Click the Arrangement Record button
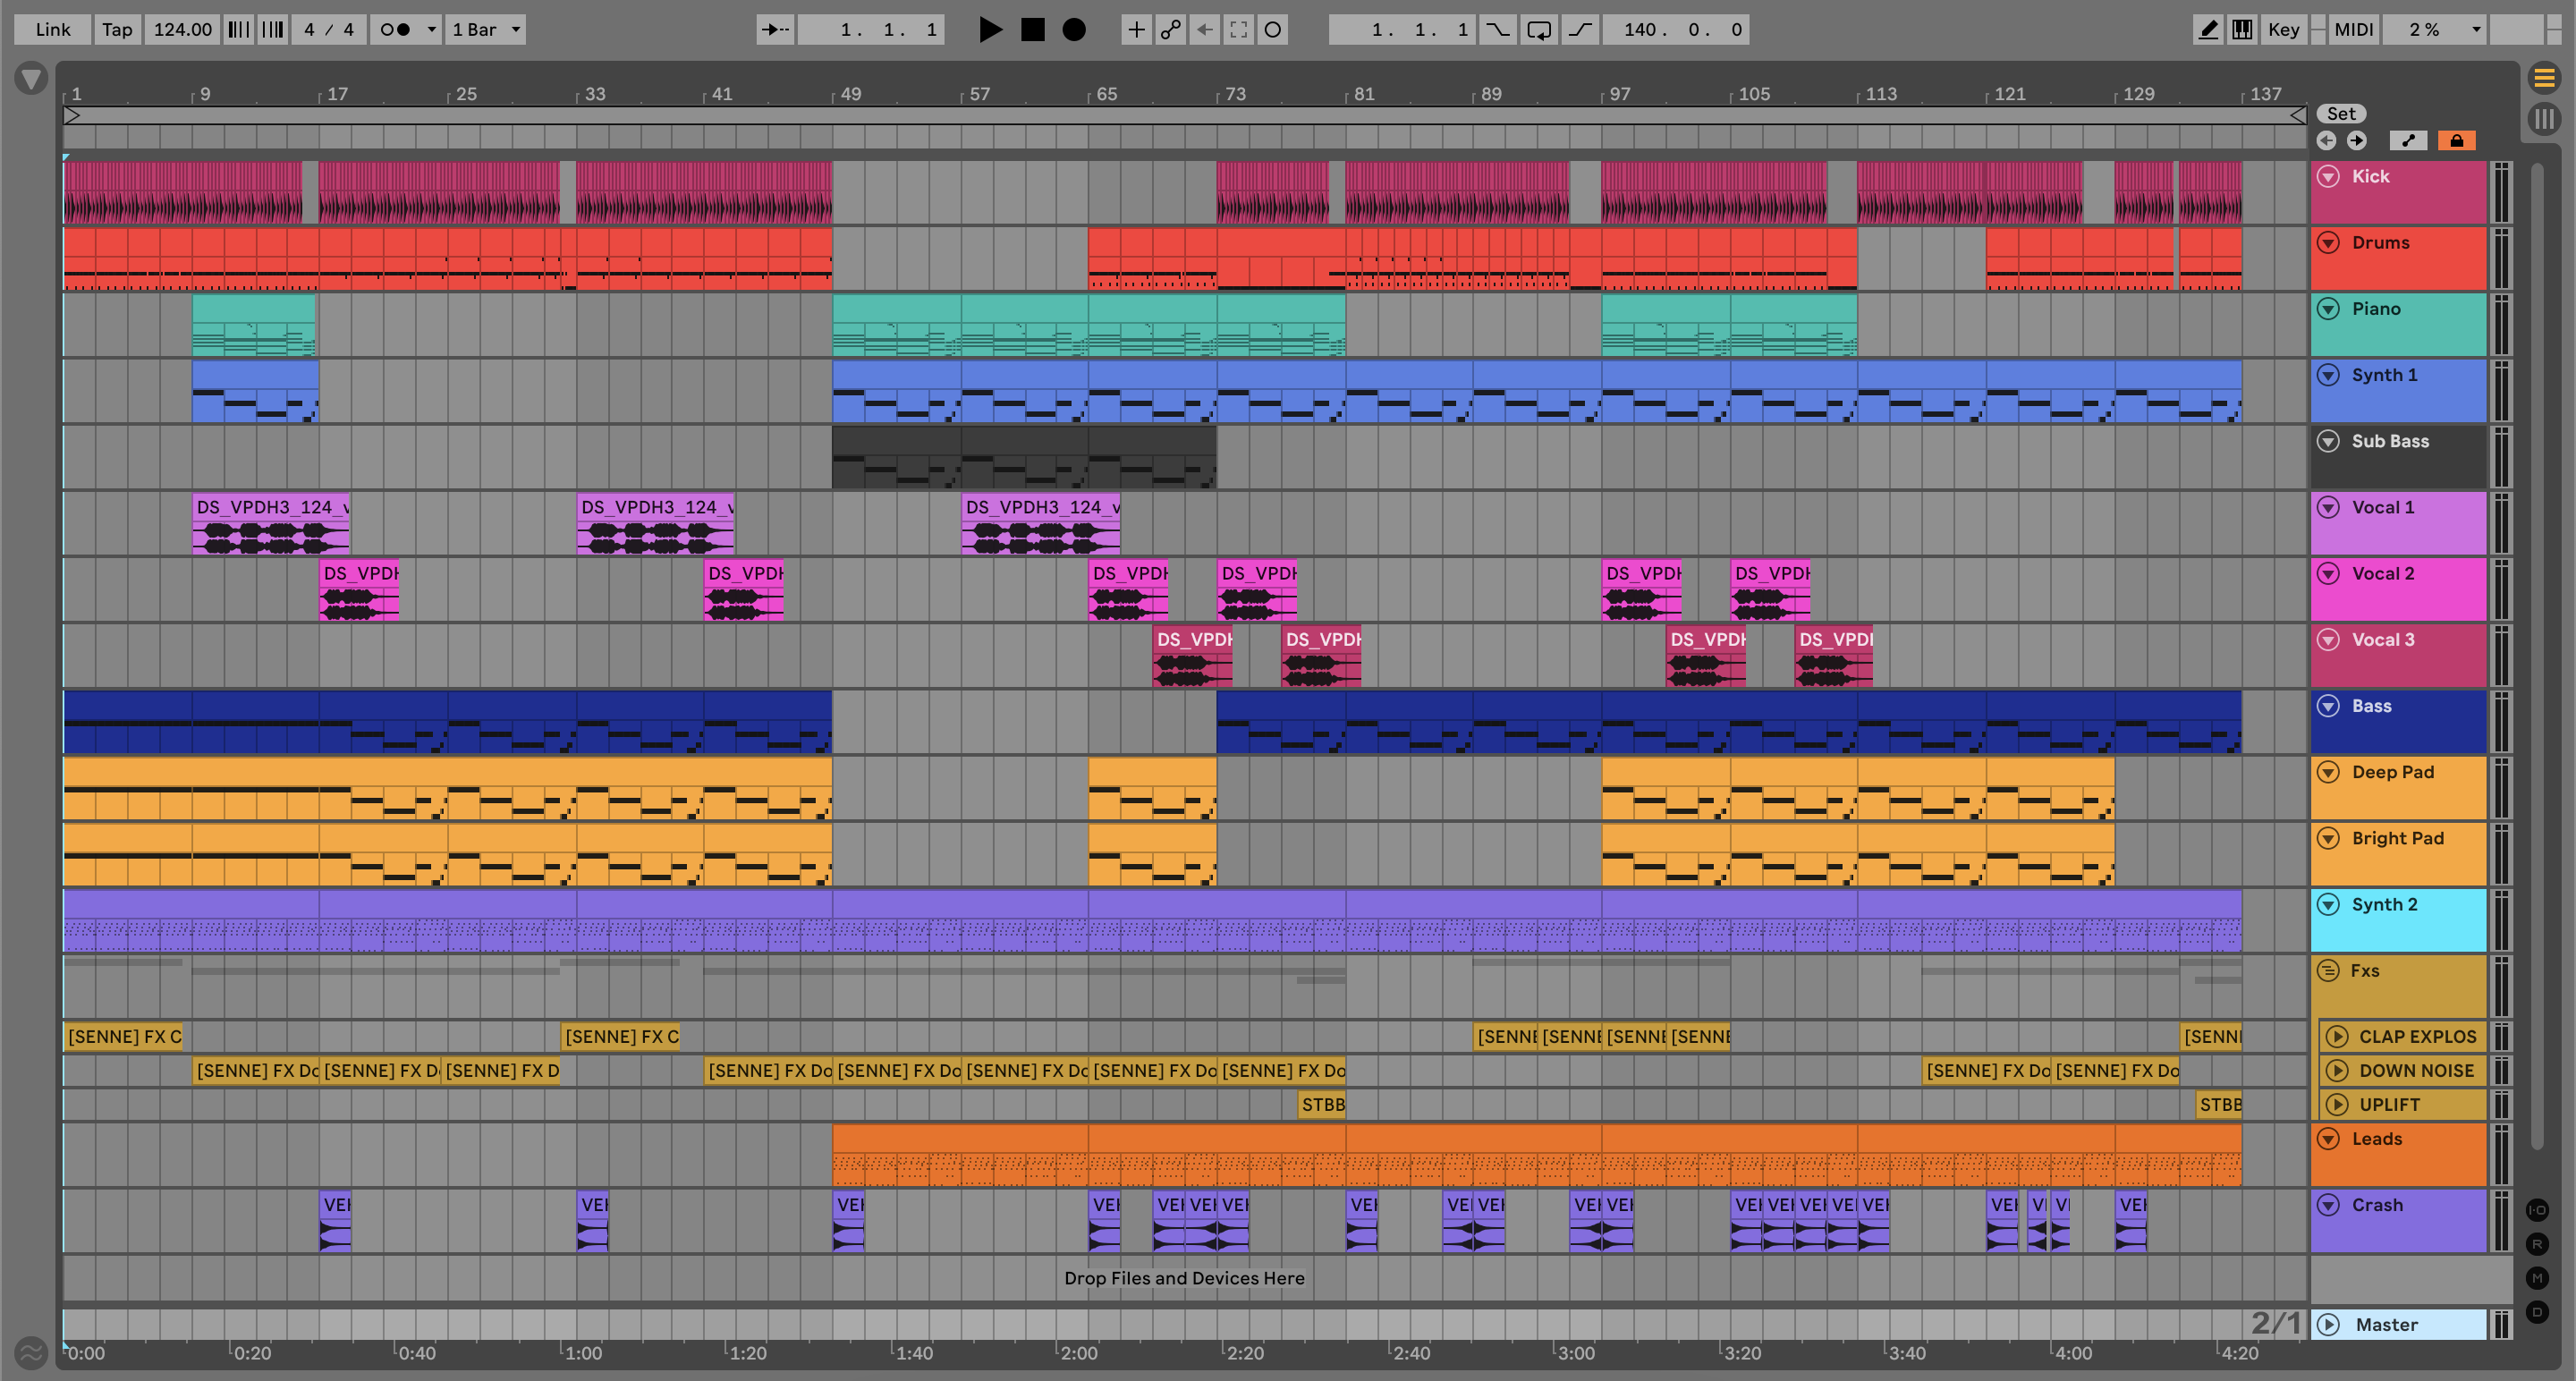This screenshot has height=1381, width=2576. [x=1074, y=29]
